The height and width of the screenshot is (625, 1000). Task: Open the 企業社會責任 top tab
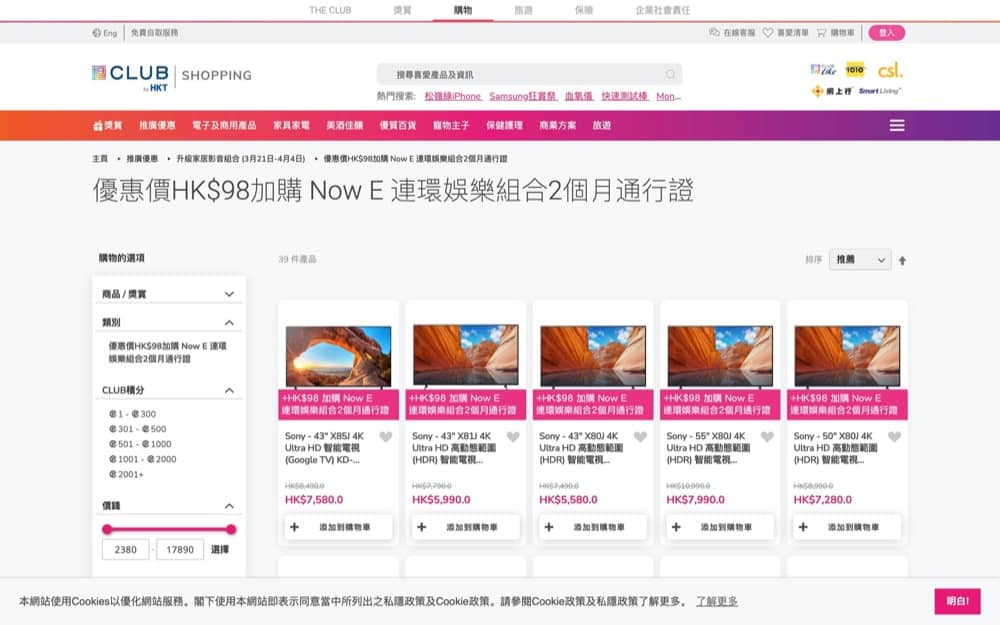tap(663, 10)
